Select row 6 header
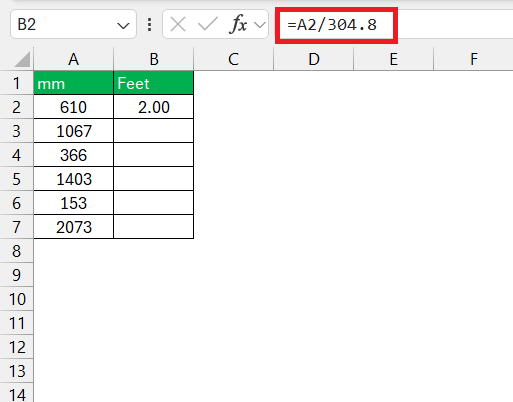The image size is (513, 402). [x=17, y=203]
